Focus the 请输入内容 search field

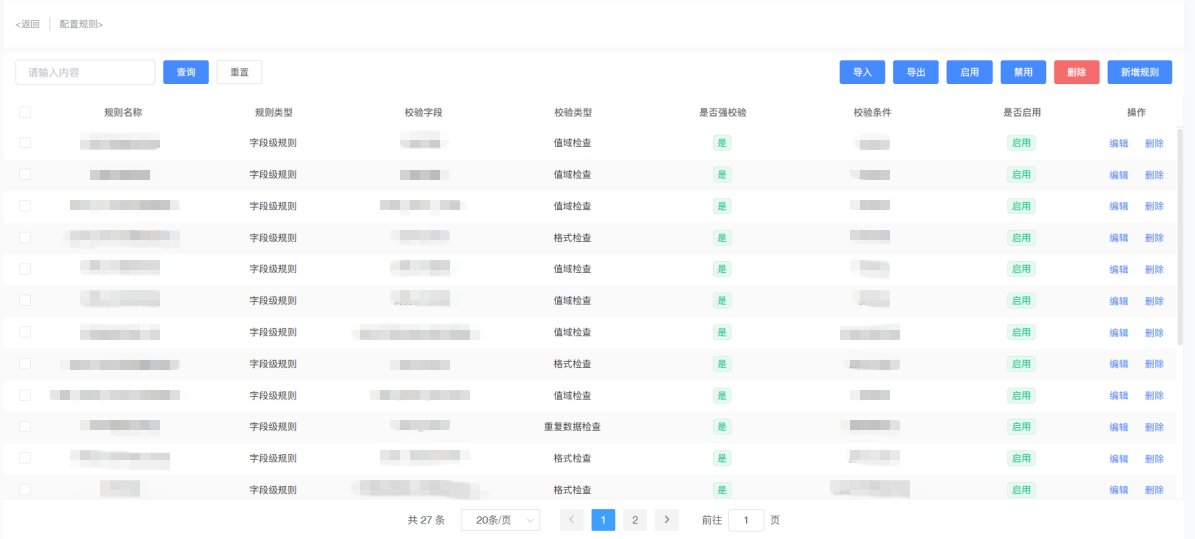click(x=85, y=72)
